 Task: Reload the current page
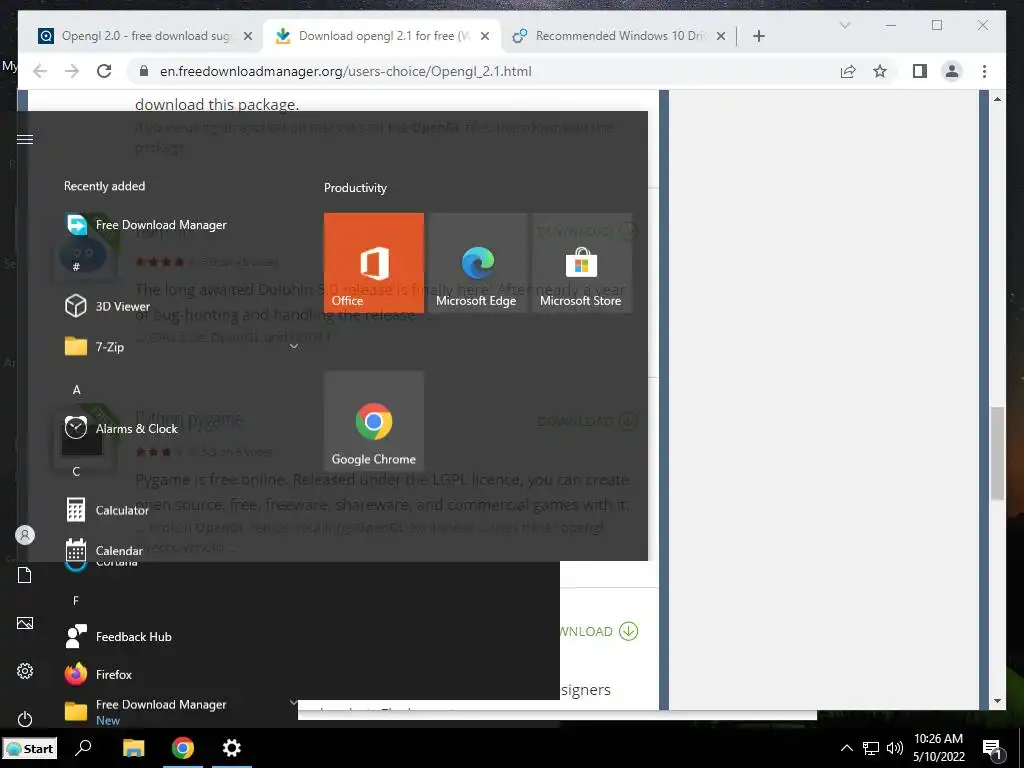pyautogui.click(x=104, y=71)
